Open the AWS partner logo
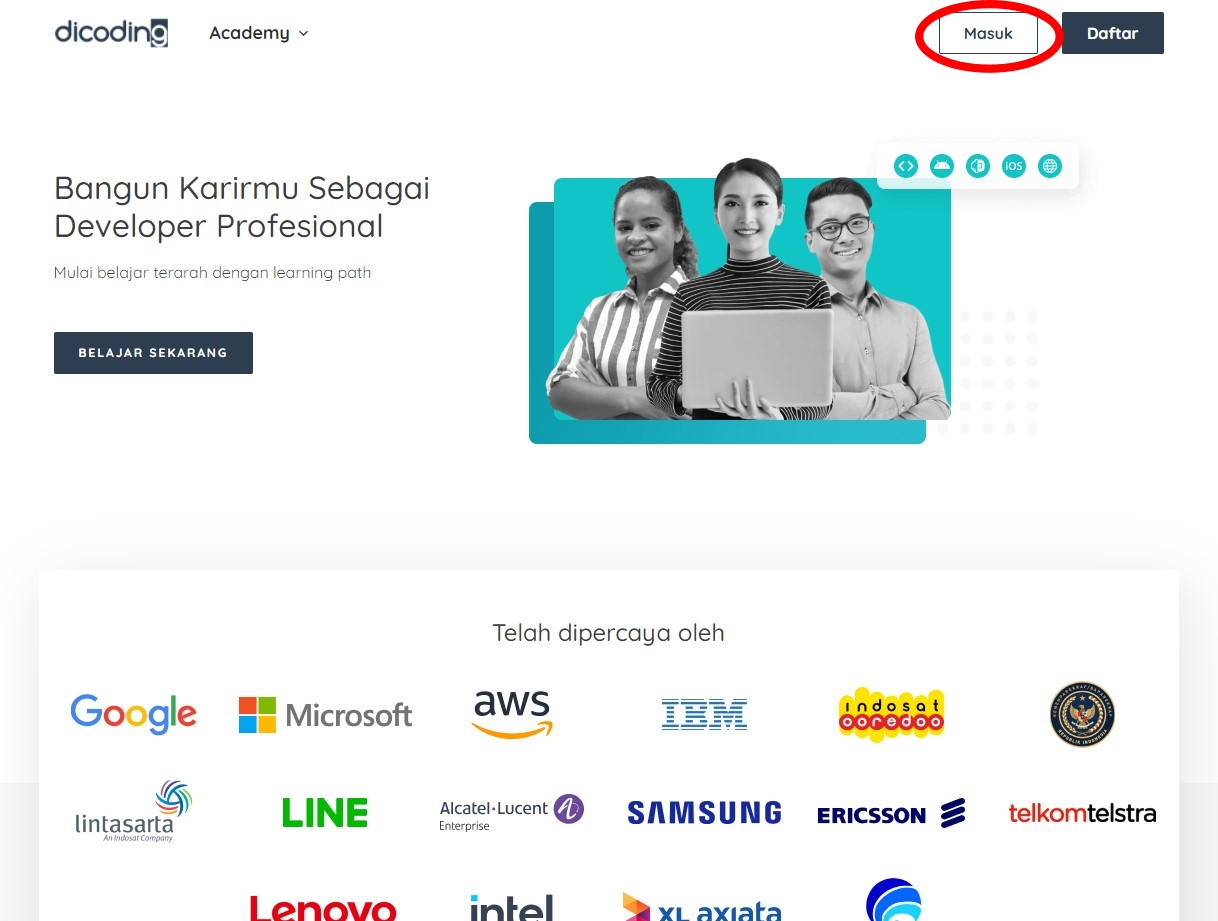 point(511,713)
